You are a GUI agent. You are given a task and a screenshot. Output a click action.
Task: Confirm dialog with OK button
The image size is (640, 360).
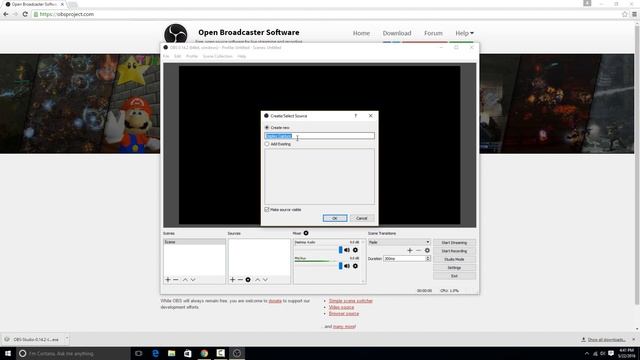click(x=335, y=218)
